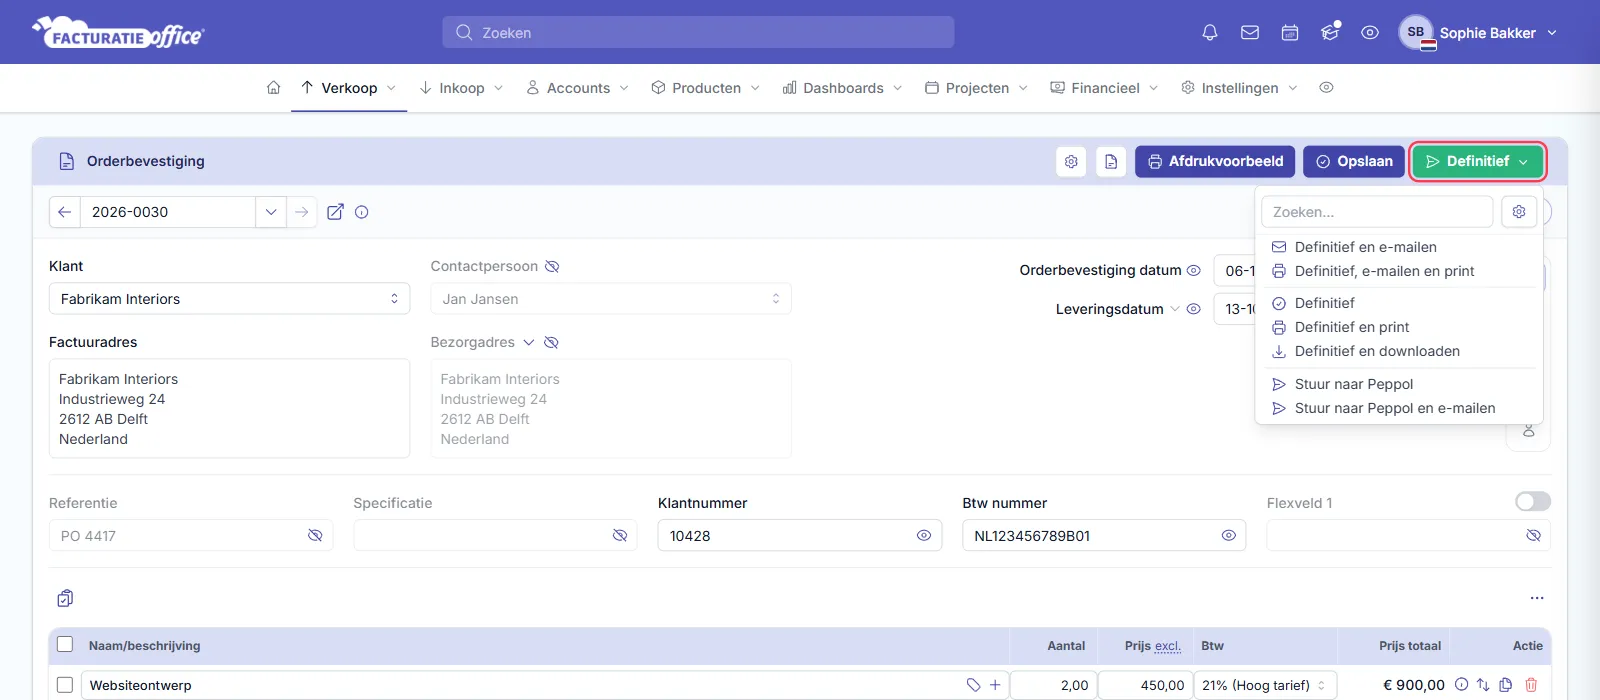Open the graduation cap learning icon
The image size is (1600, 700).
tap(1330, 33)
